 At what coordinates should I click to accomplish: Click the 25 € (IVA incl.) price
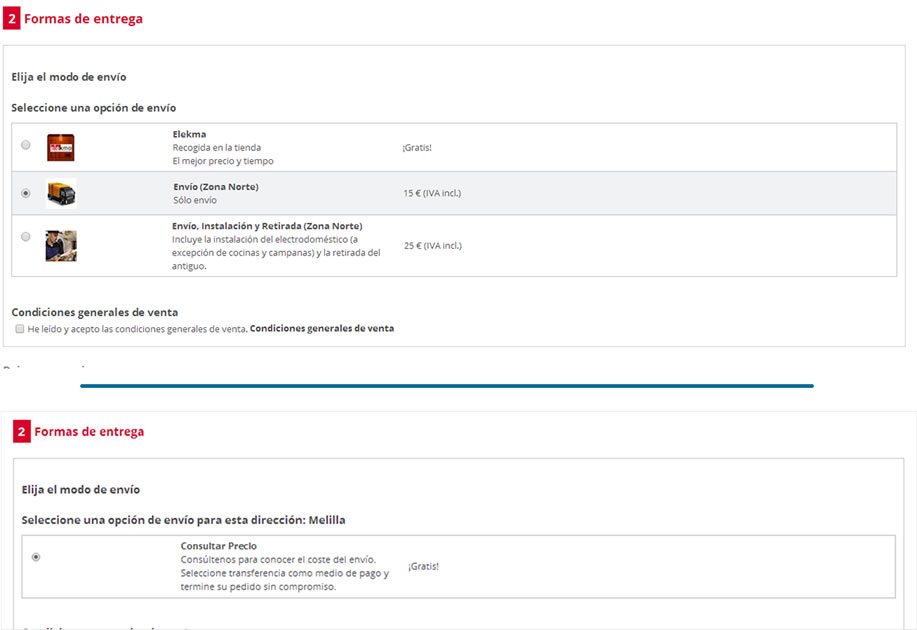tap(432, 245)
